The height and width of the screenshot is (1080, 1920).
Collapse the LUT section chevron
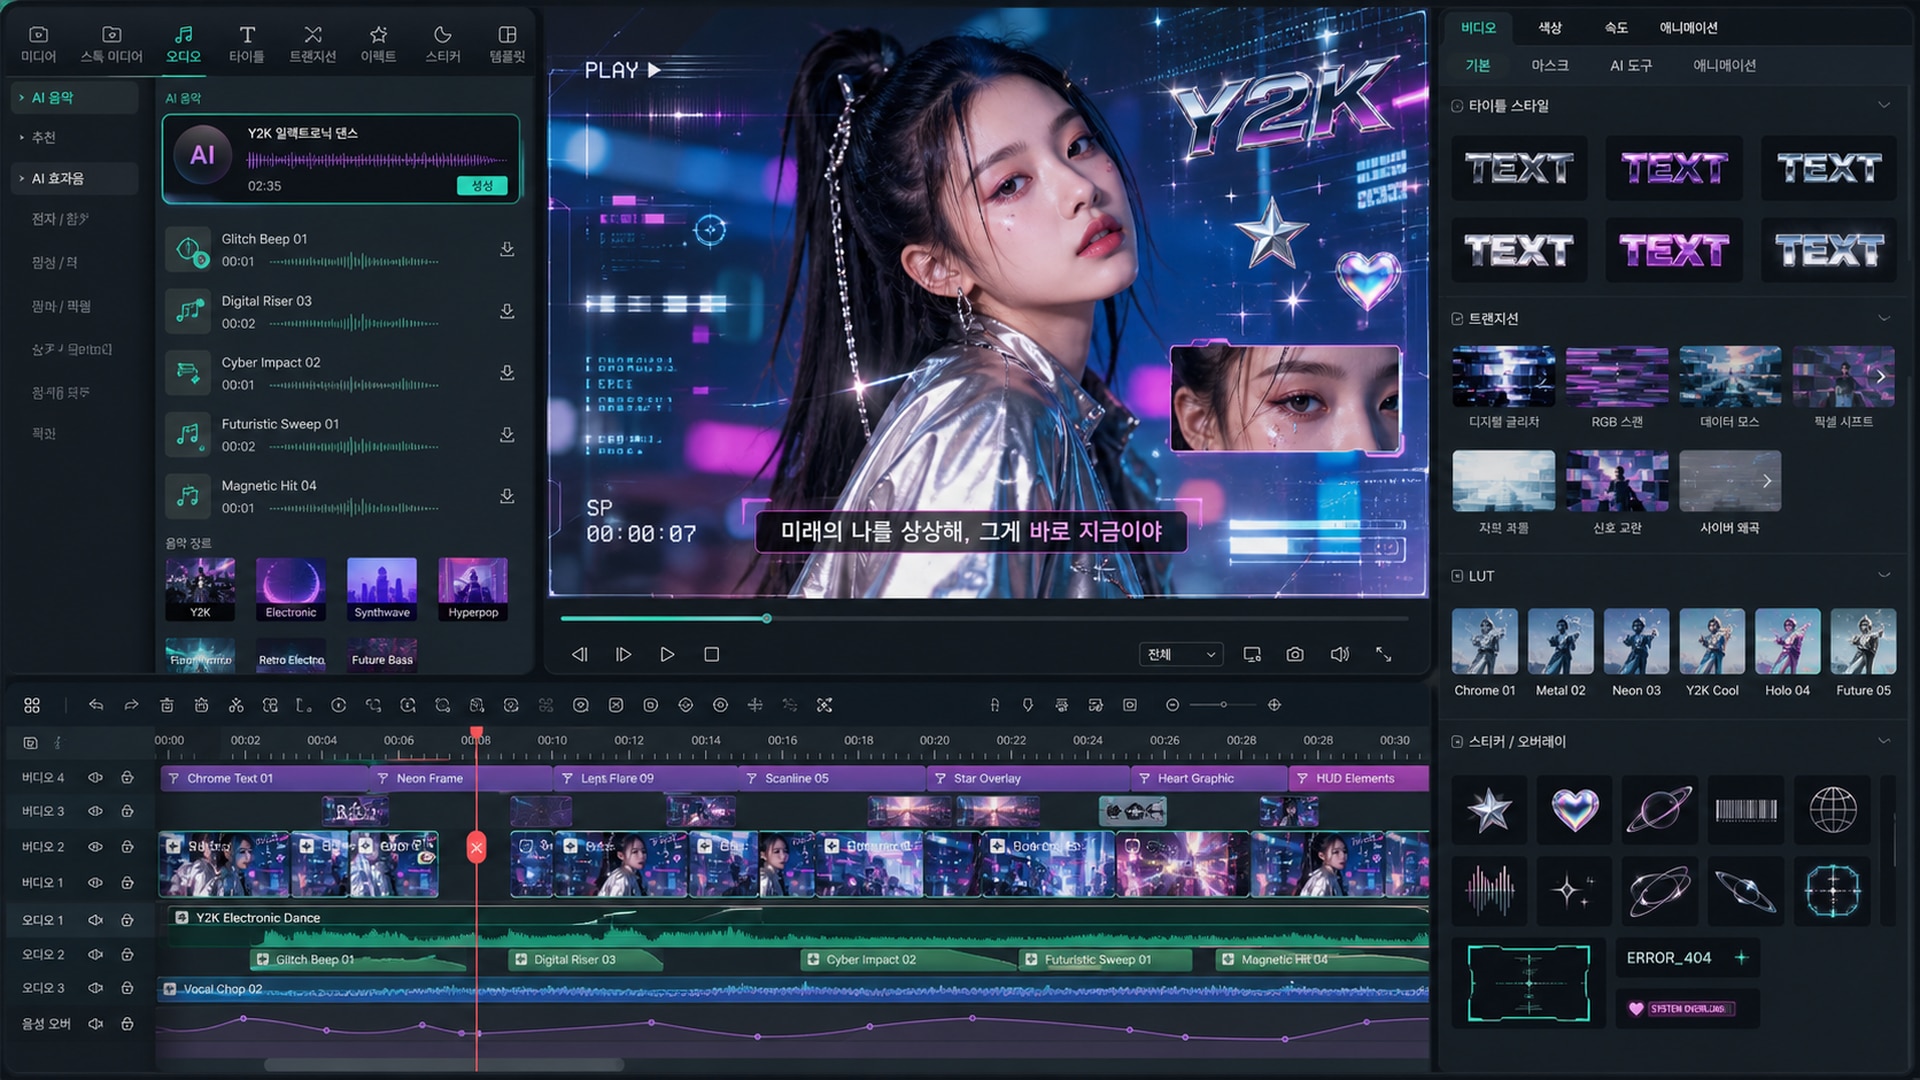(x=1884, y=576)
